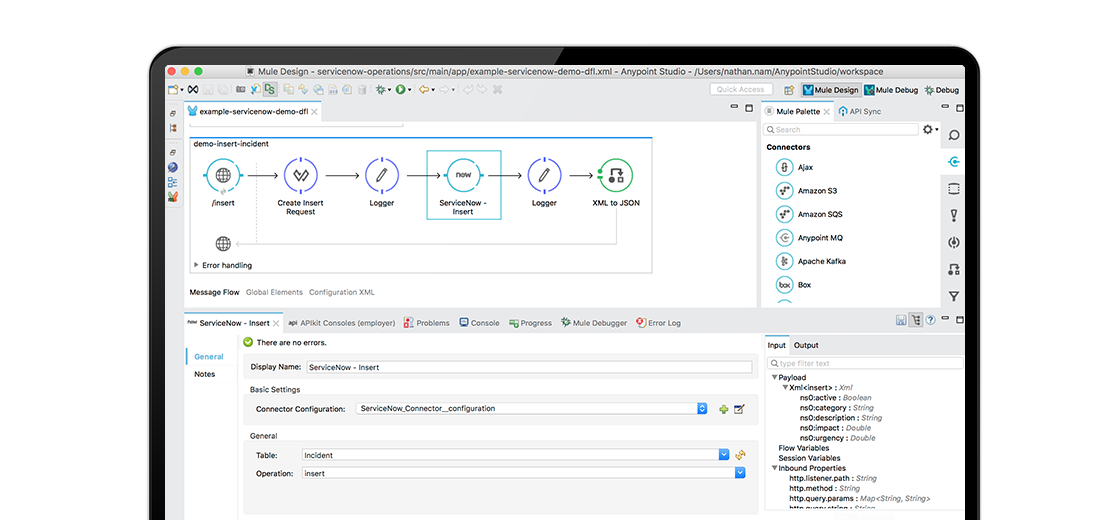The width and height of the screenshot is (1120, 520).
Task: Open the Run button dropdown arrow
Action: click(x=409, y=90)
